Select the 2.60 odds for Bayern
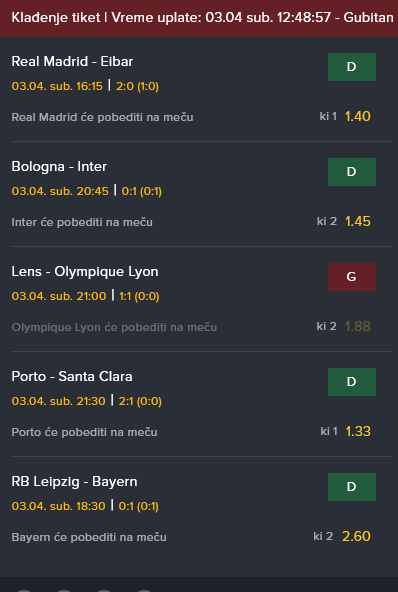Screen dimensions: 398x592 click(356, 536)
